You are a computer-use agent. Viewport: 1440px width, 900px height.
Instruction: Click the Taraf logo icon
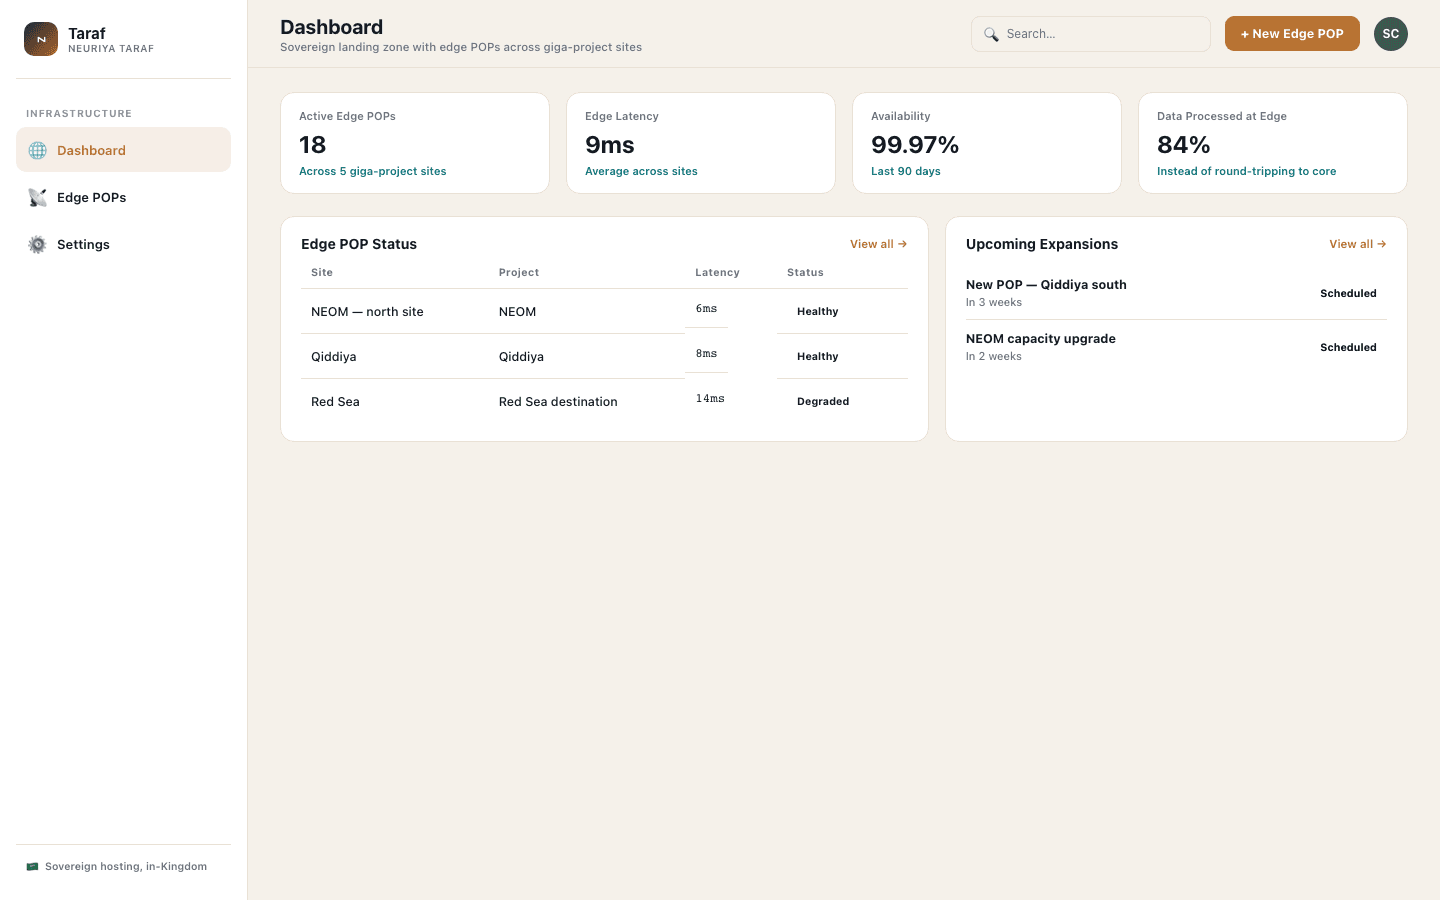41,39
